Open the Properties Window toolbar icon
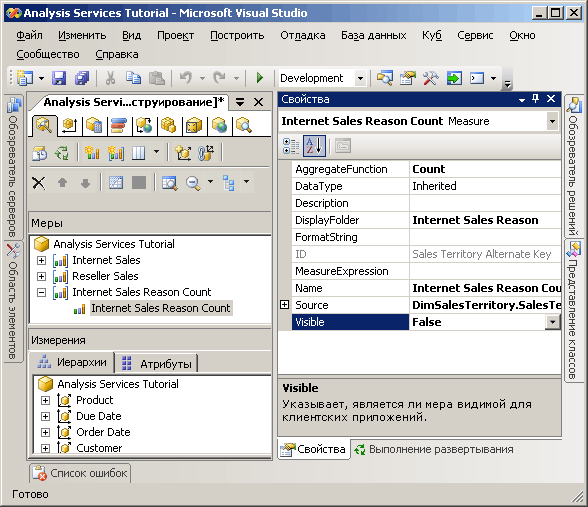Viewport: 588px width, 507px height. 408,78
